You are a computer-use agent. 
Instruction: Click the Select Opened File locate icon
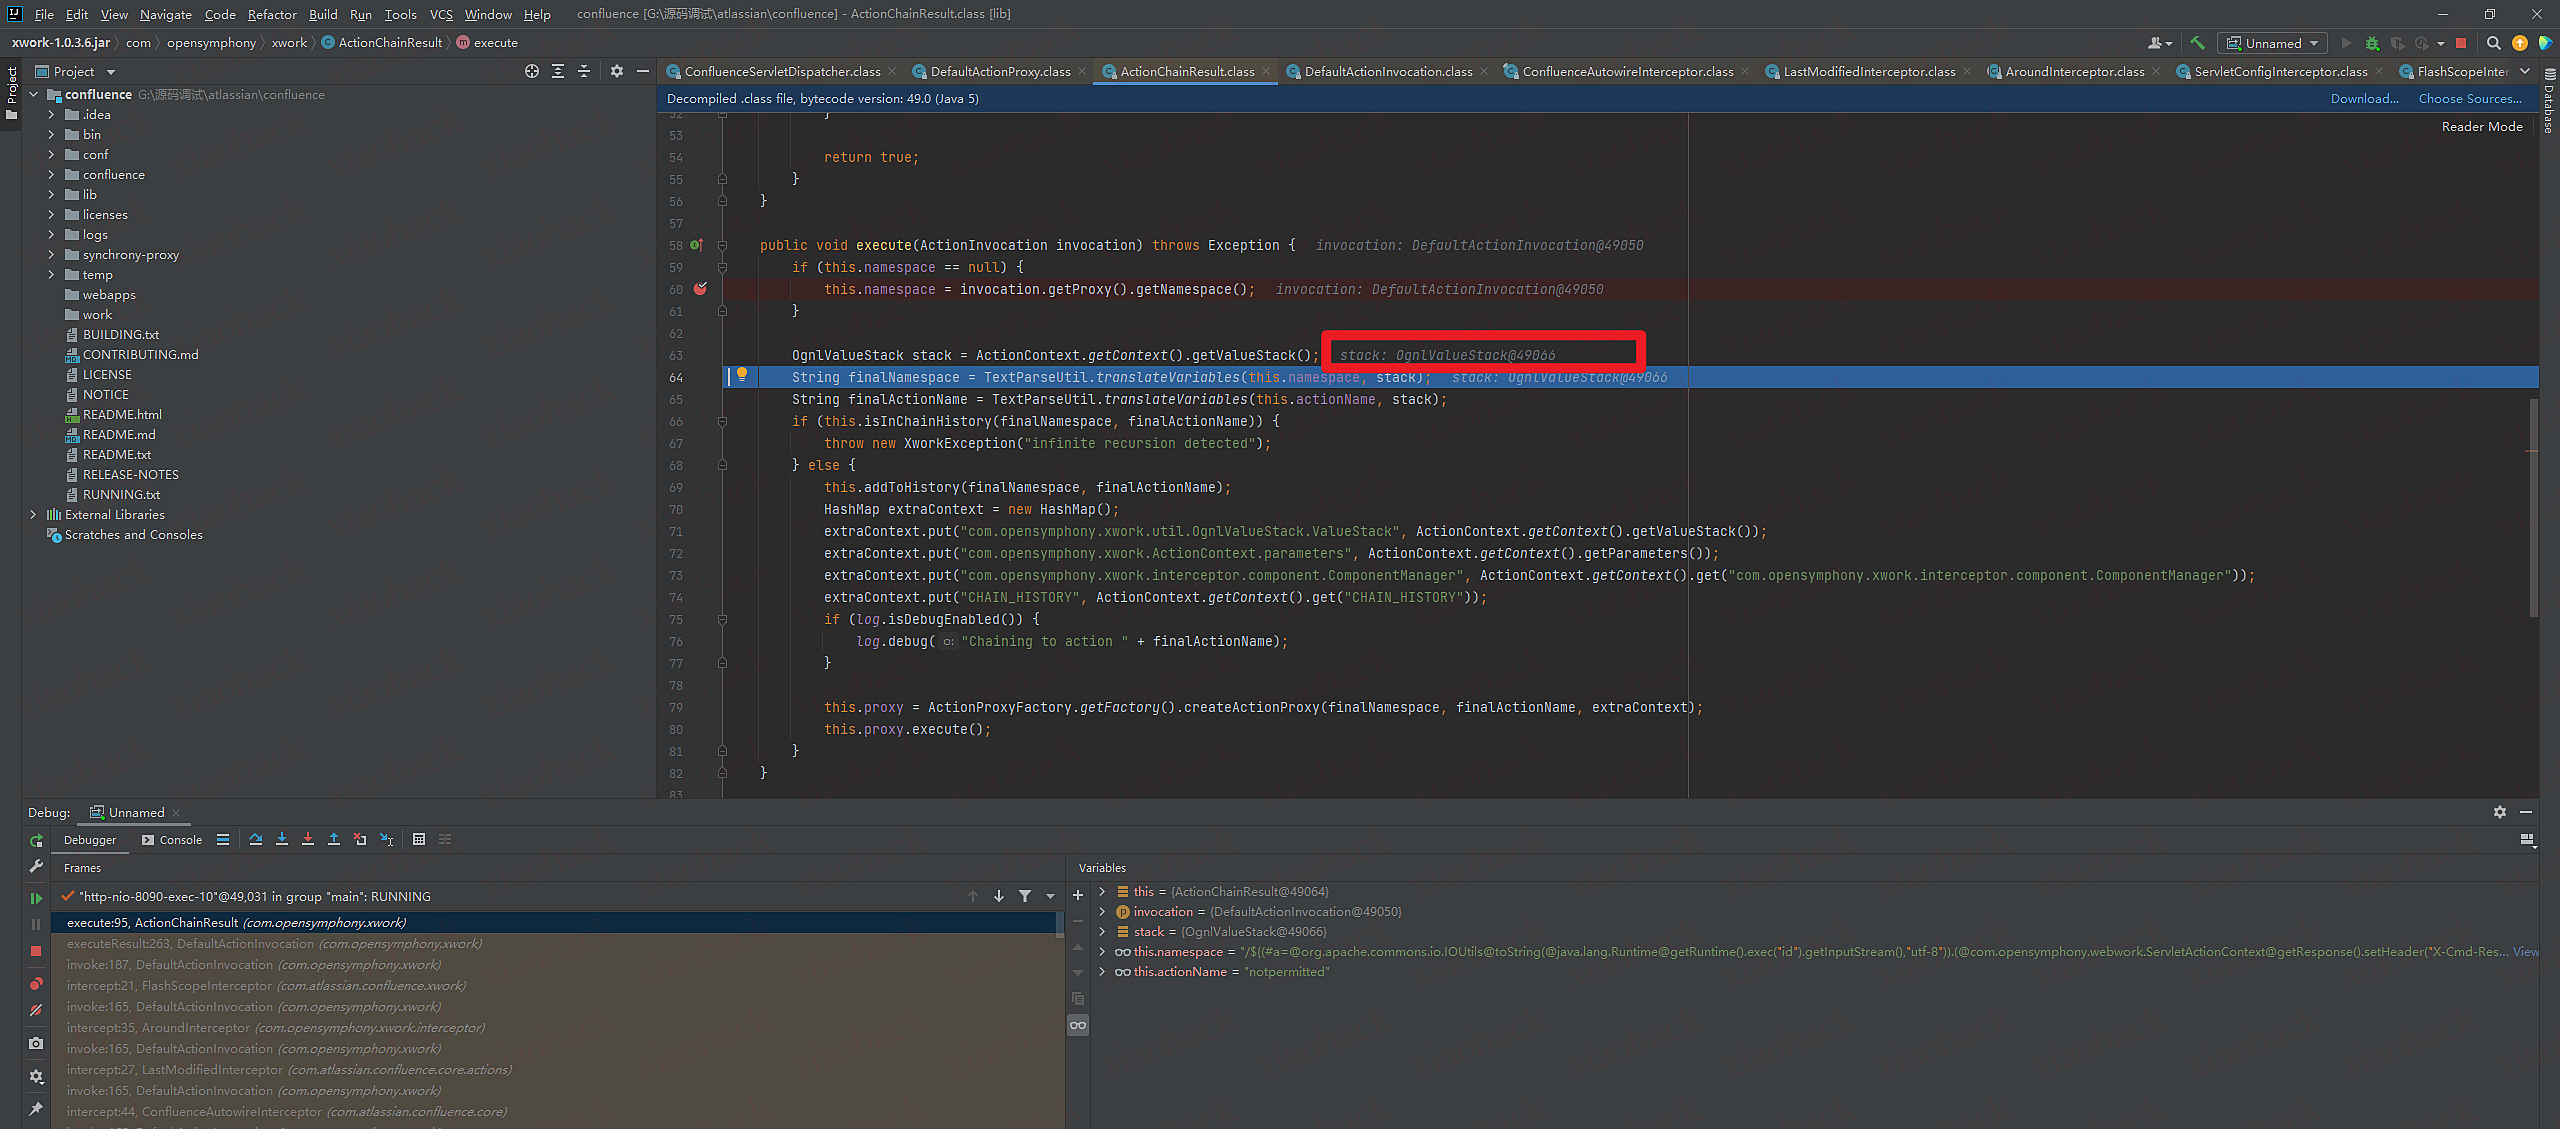point(532,71)
